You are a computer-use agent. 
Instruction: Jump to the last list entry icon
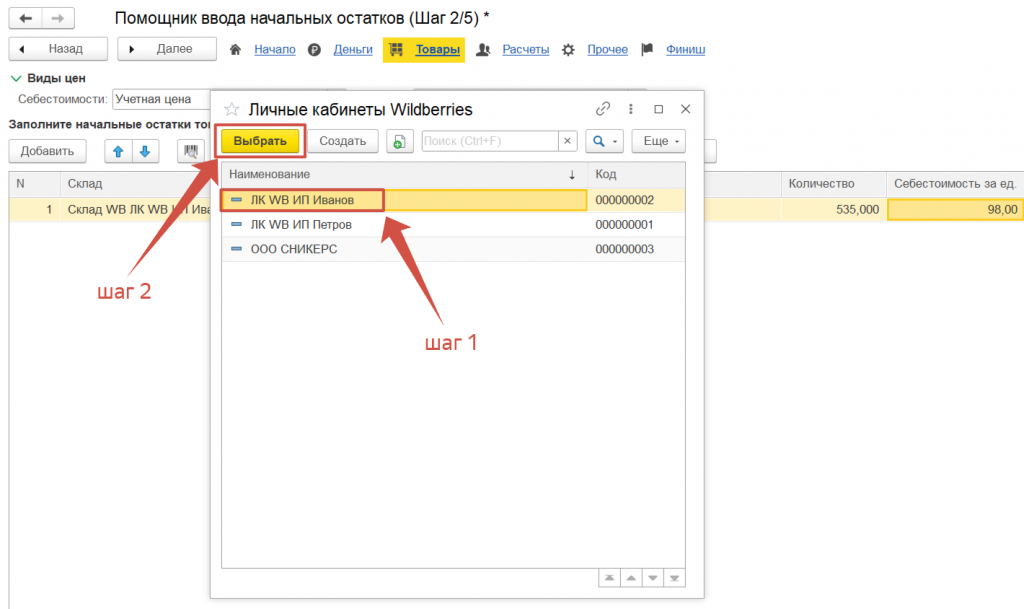pos(675,577)
